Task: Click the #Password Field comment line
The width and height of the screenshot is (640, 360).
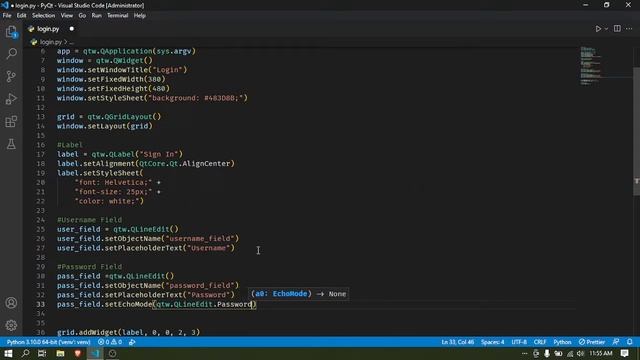Action: coord(89,267)
